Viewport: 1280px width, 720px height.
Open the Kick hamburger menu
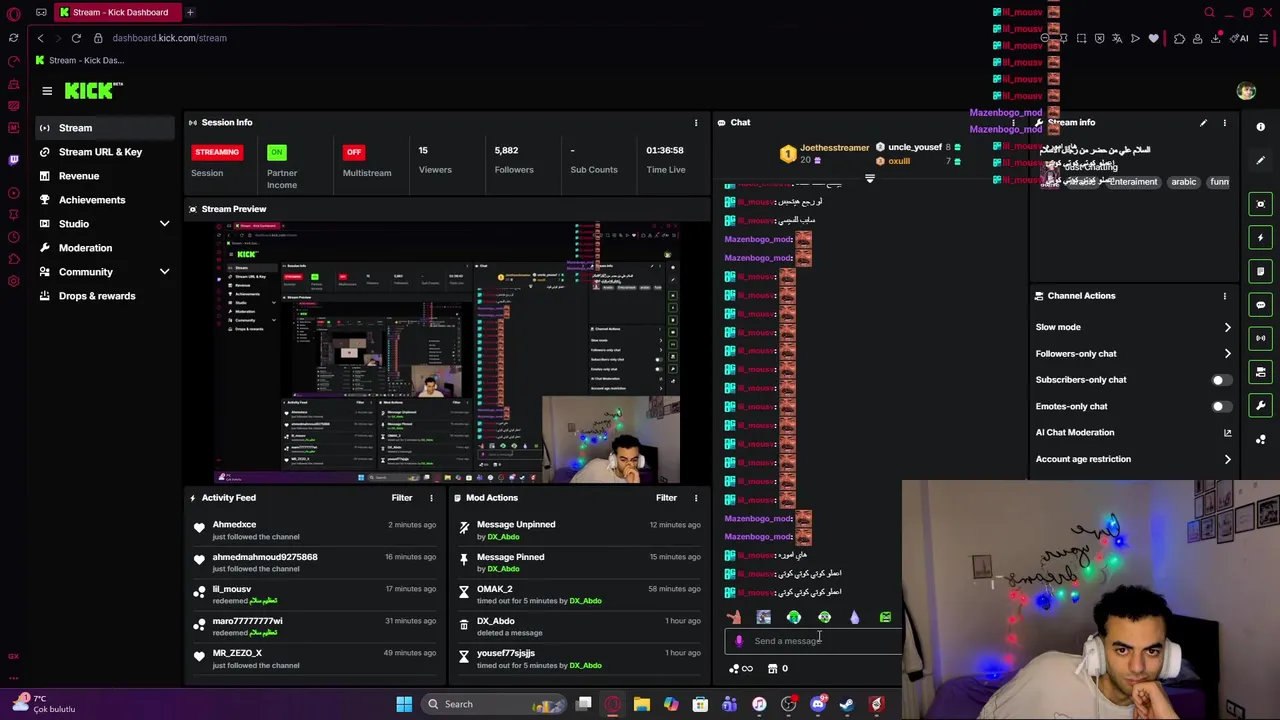47,91
